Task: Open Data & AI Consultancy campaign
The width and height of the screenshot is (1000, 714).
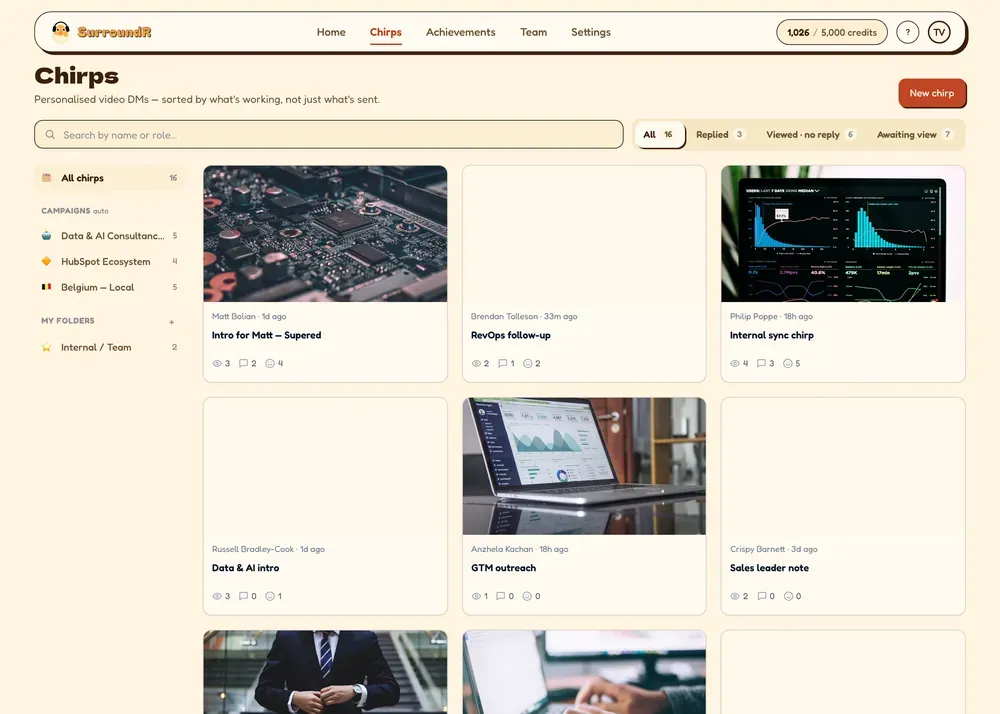Action: [109, 235]
